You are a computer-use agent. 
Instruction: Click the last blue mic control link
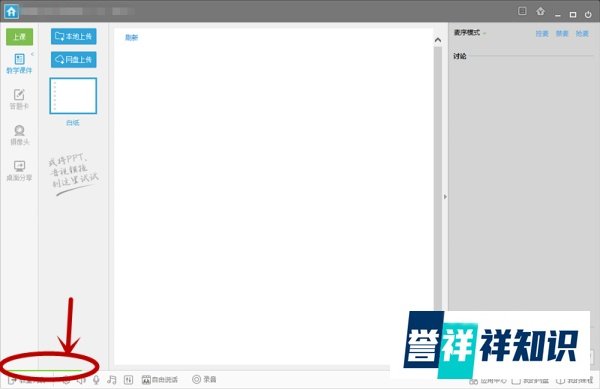582,34
